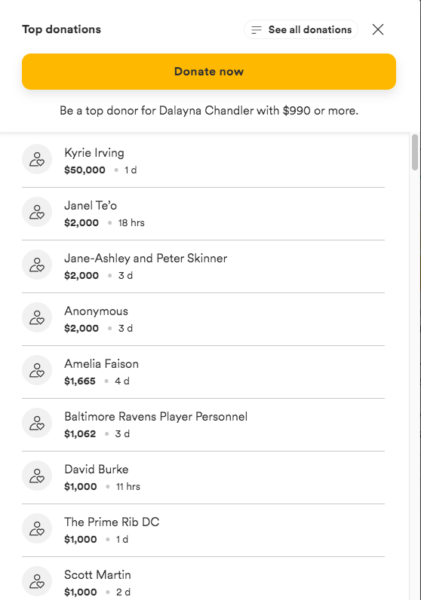The height and width of the screenshot is (600, 421).
Task: Click the donations list scrollbar thumb
Action: pyautogui.click(x=415, y=152)
